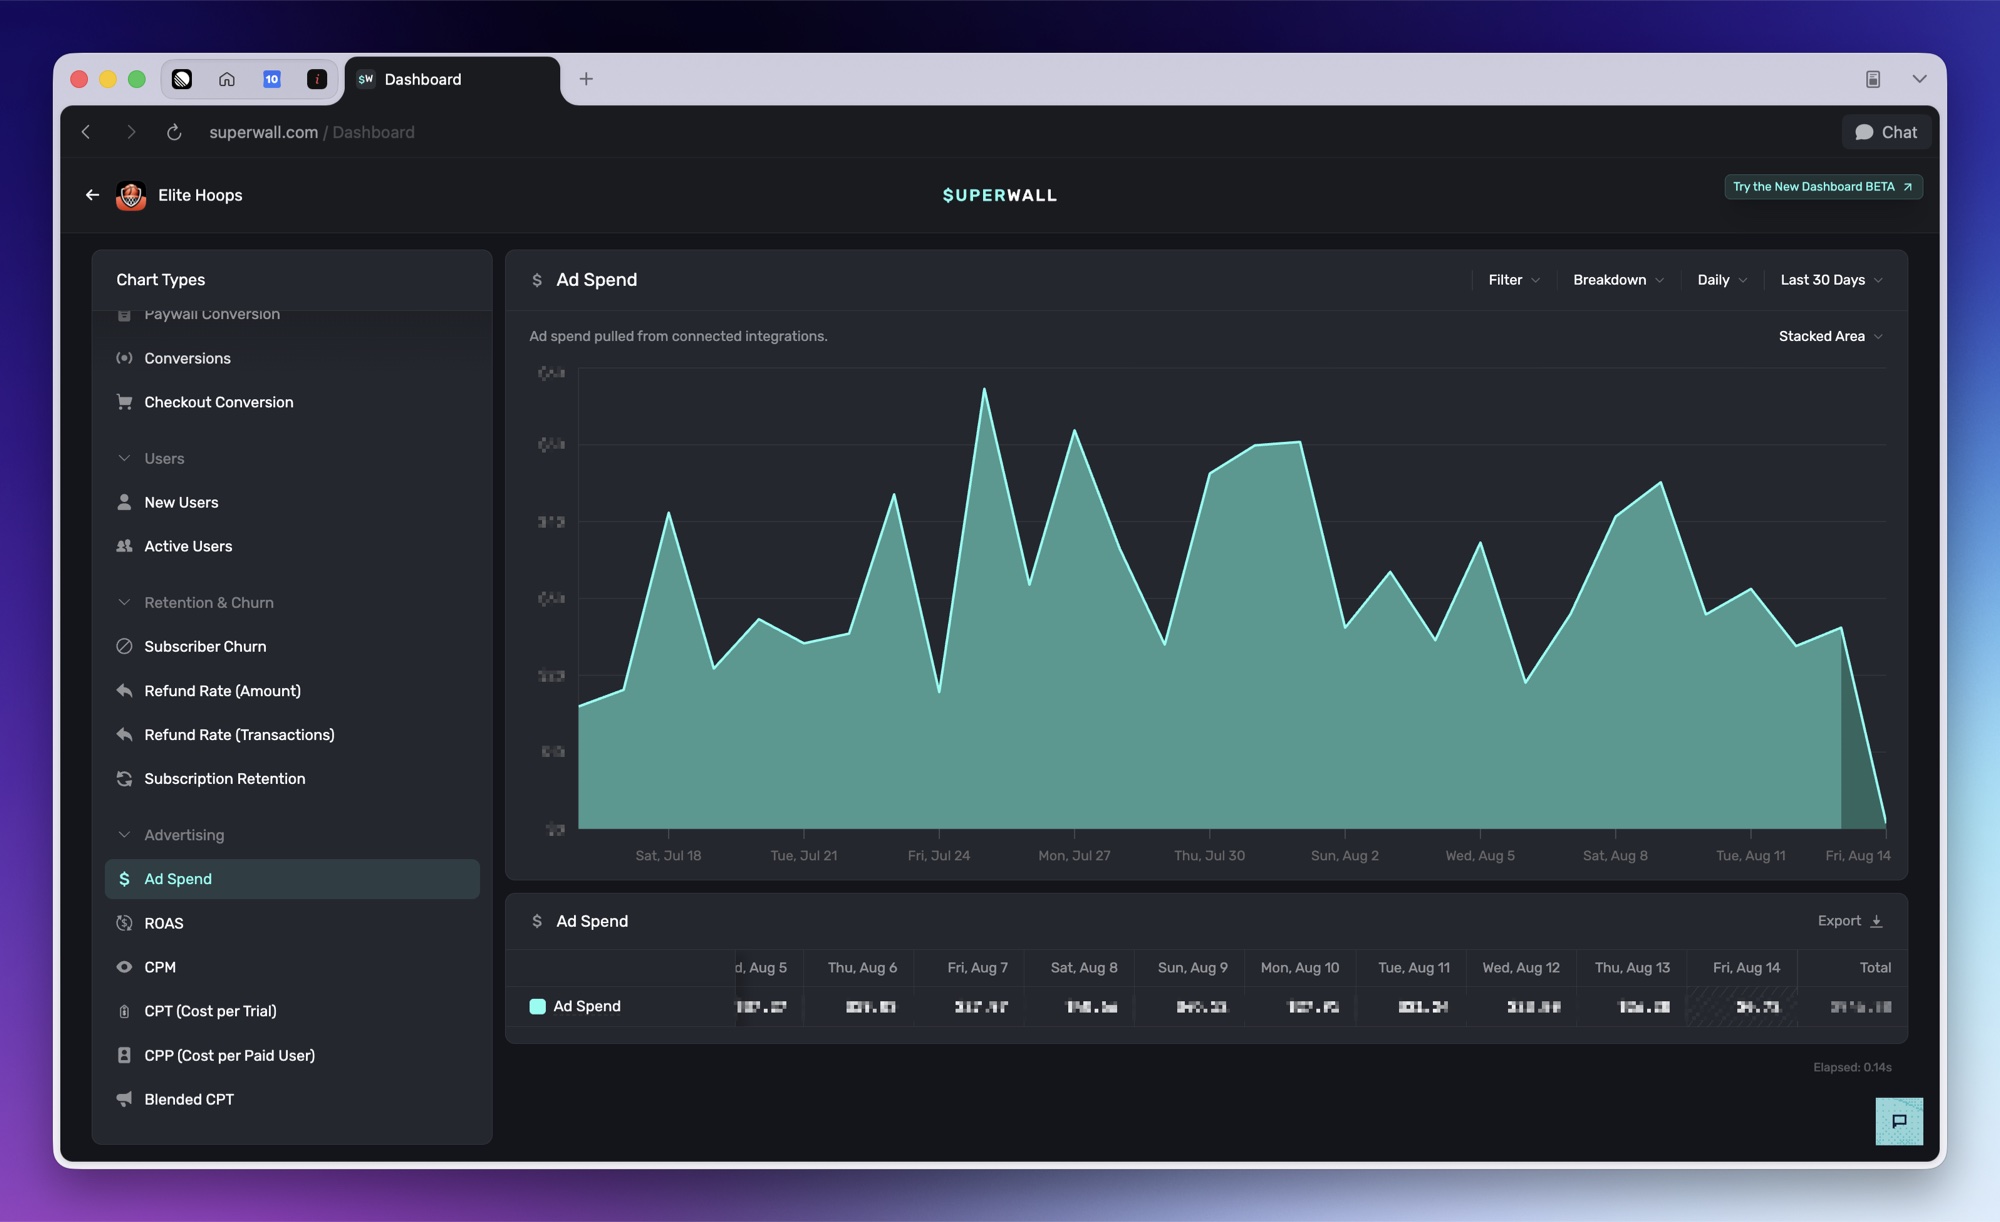
Task: Collapse the Retention & Churn section
Action: (x=124, y=602)
